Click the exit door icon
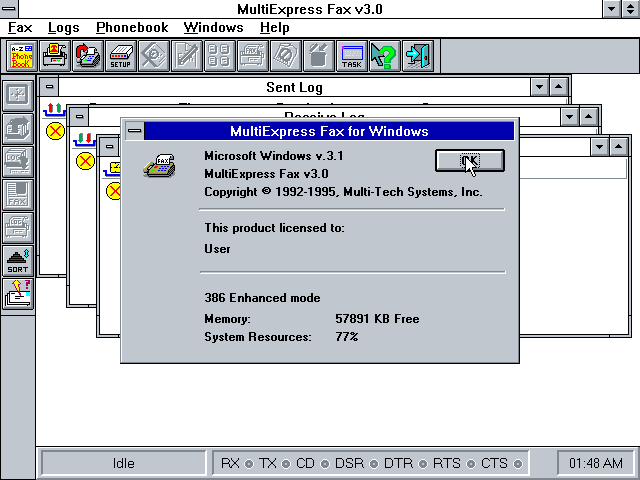Screen dimensions: 640x480 coord(418,56)
